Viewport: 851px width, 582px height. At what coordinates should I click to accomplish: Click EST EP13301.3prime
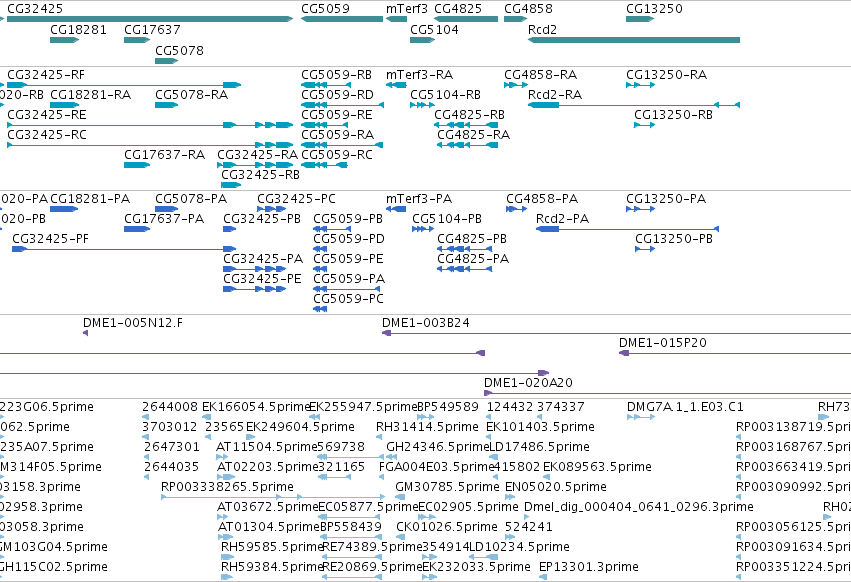[x=544, y=577]
